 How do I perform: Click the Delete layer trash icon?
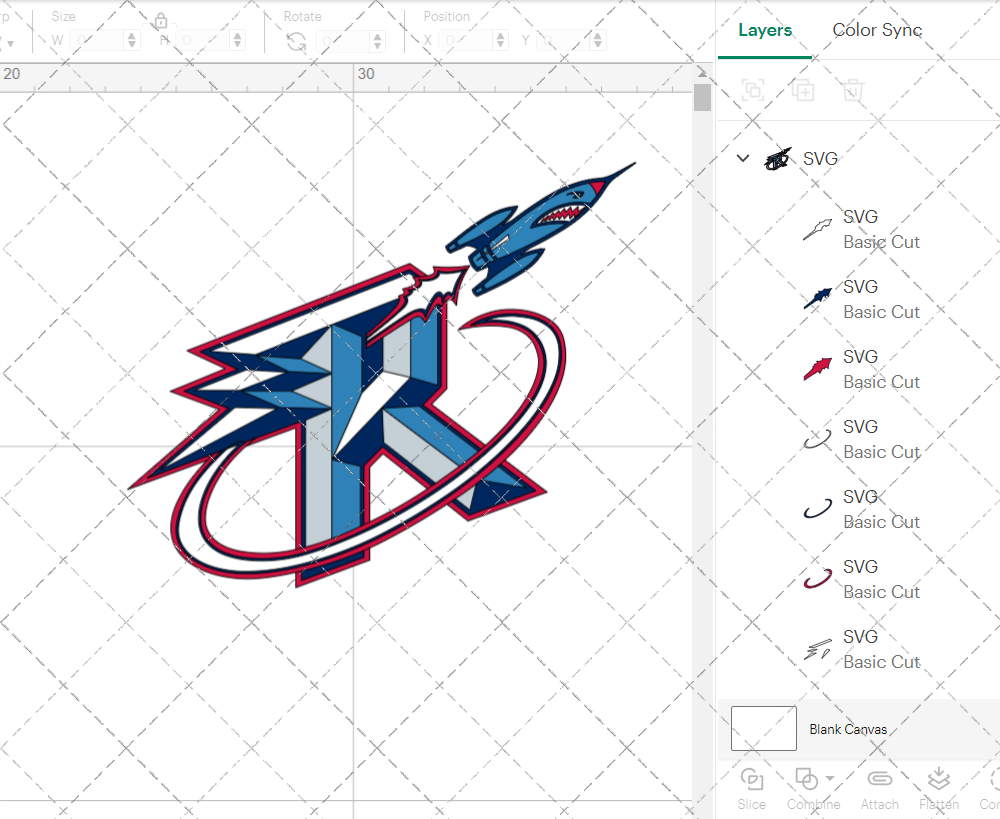tap(852, 91)
